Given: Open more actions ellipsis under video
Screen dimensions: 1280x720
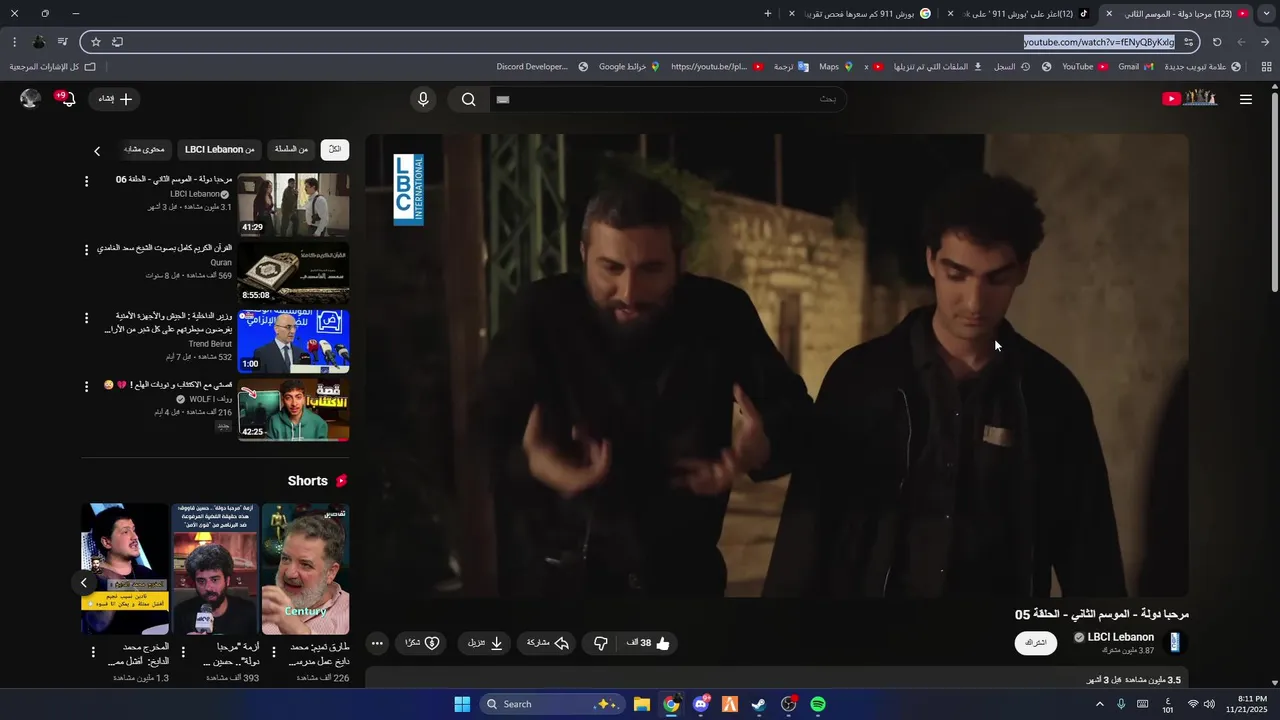Looking at the screenshot, I should point(376,643).
